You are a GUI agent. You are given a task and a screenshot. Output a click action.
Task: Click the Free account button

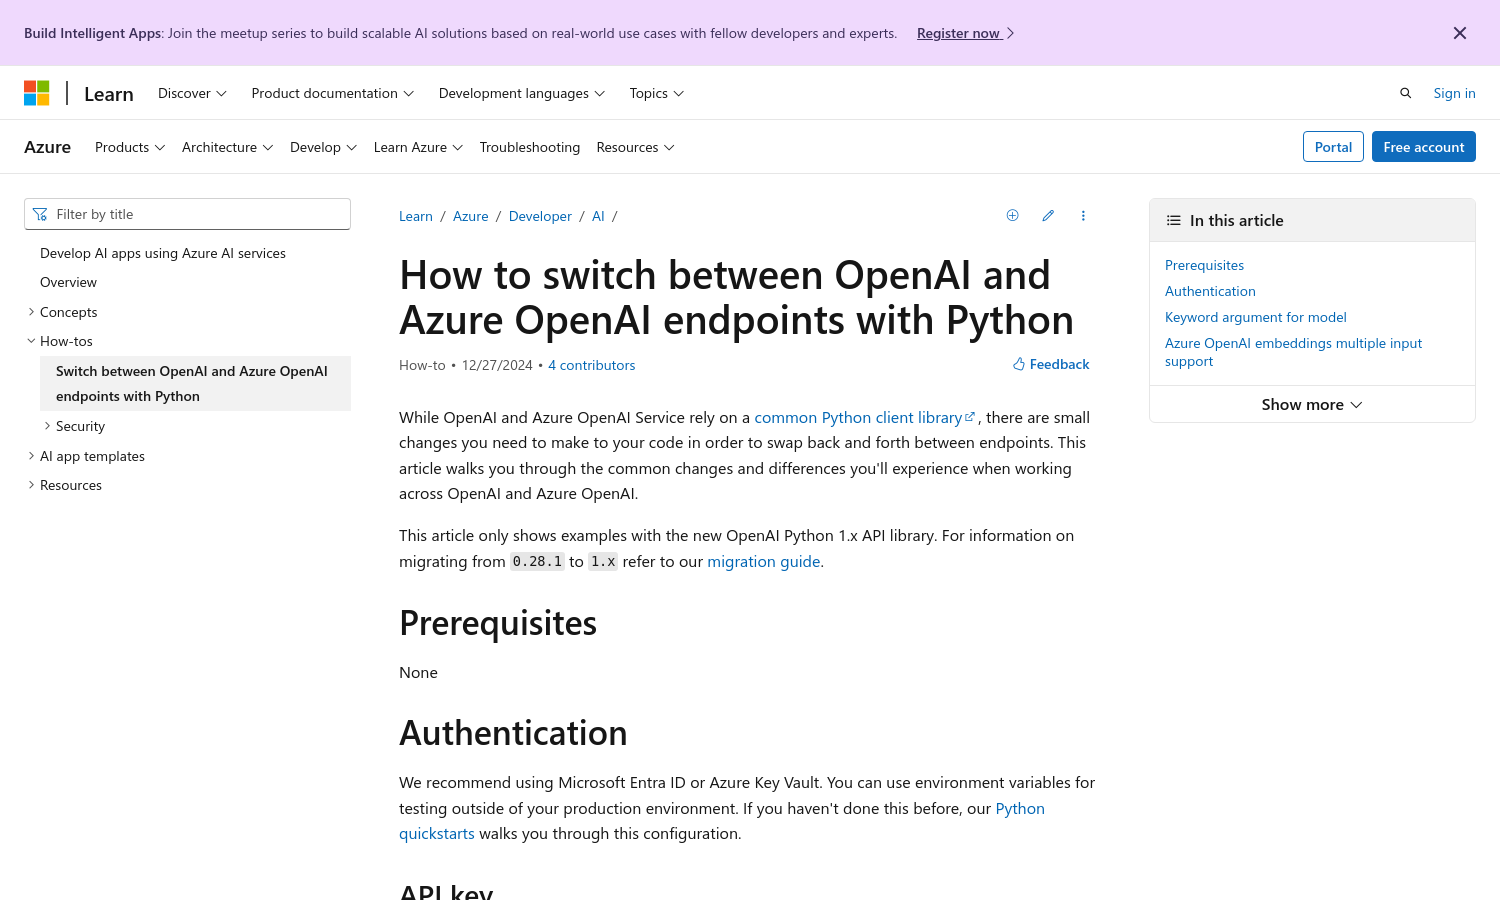1423,147
